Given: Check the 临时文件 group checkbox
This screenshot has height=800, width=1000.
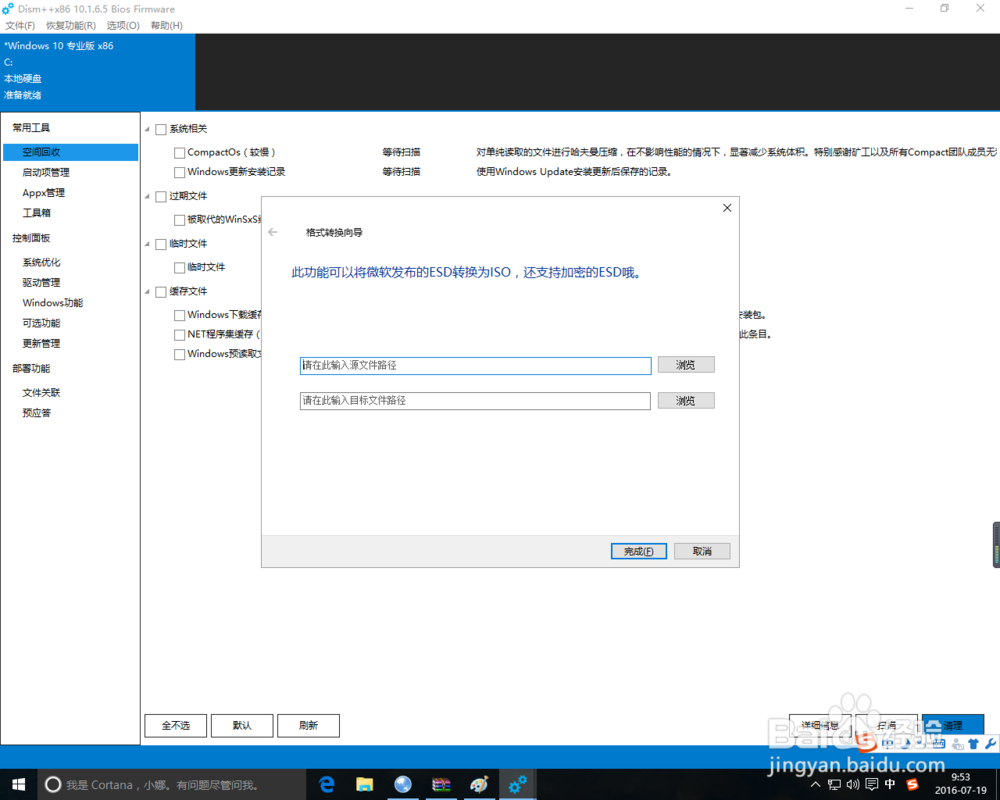Looking at the screenshot, I should pyautogui.click(x=161, y=244).
